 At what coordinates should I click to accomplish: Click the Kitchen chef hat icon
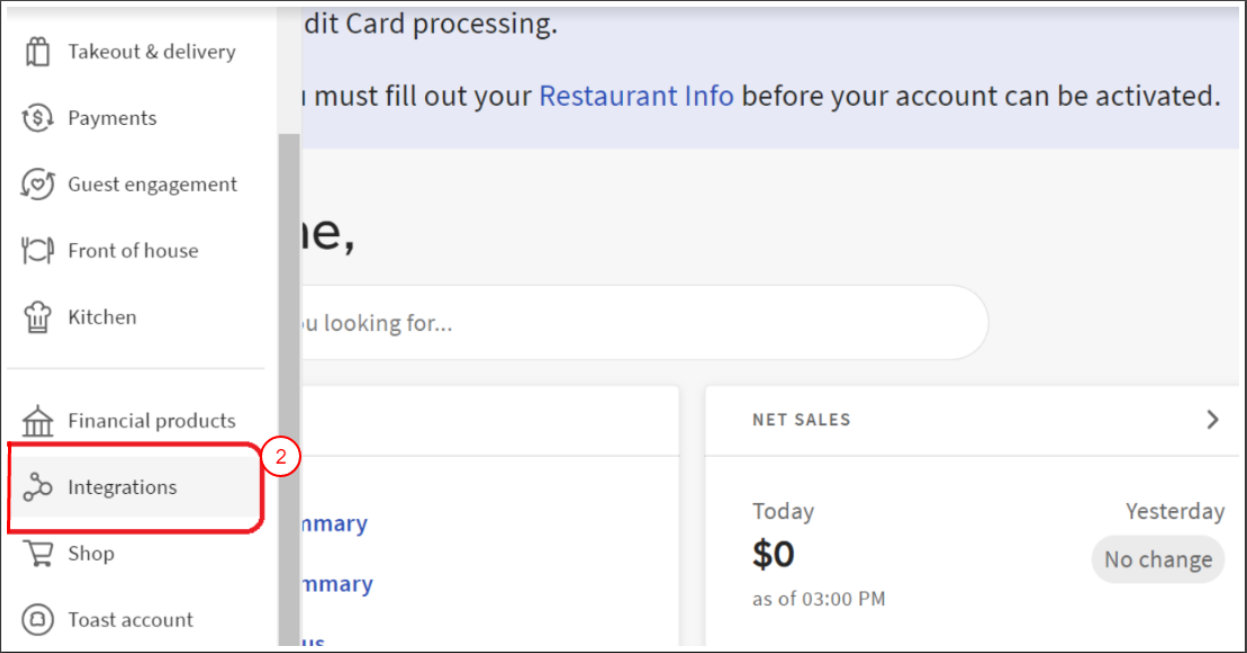click(37, 318)
